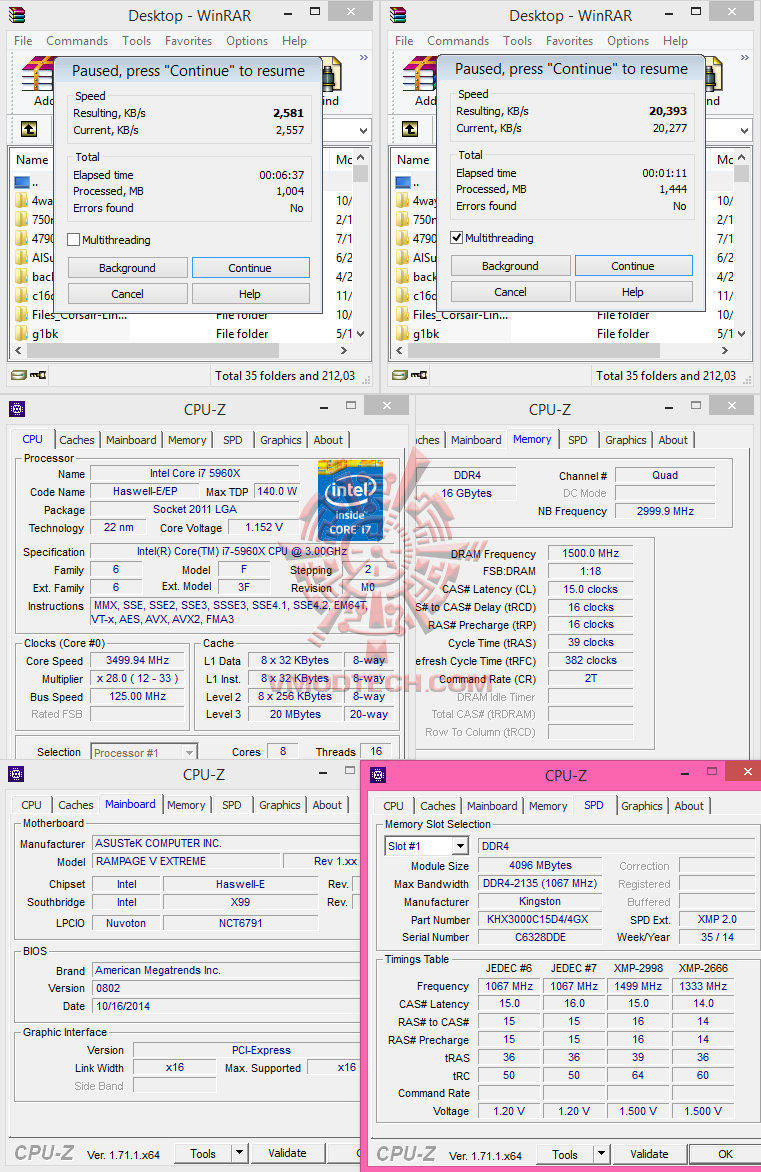761x1172 pixels.
Task: Click the CPU-Z title icon in the Mainboard window
Action: (x=16, y=774)
